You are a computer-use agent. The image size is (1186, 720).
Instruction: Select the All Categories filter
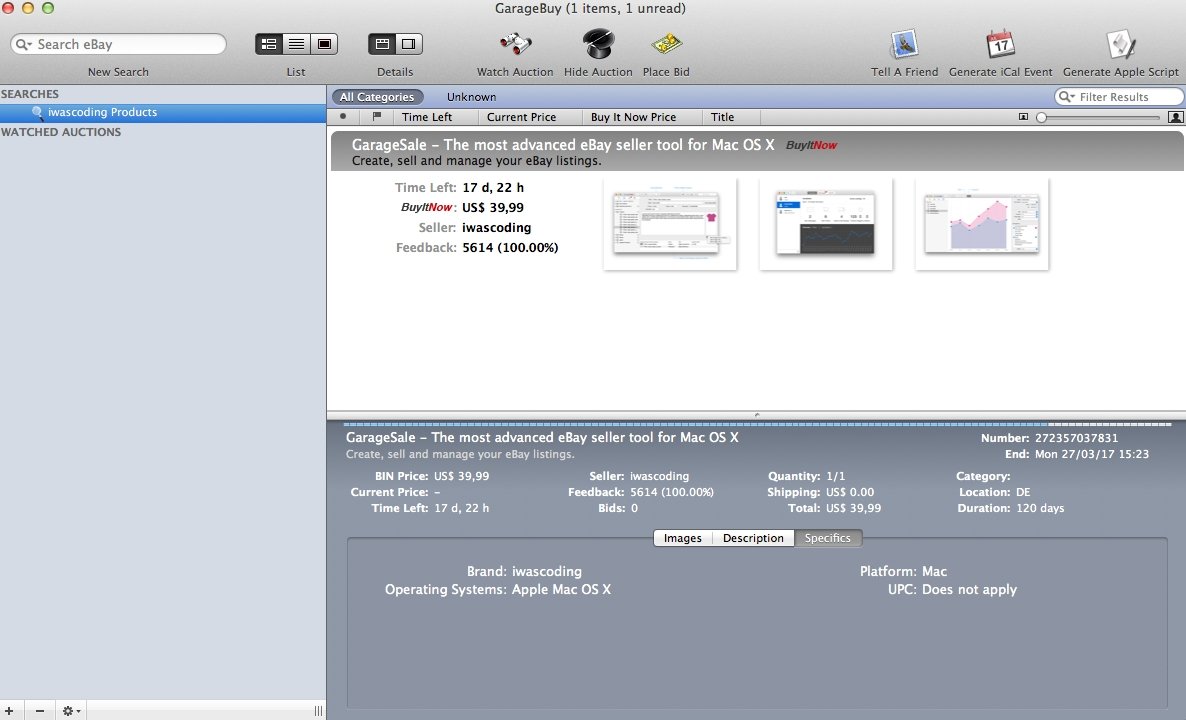click(377, 97)
